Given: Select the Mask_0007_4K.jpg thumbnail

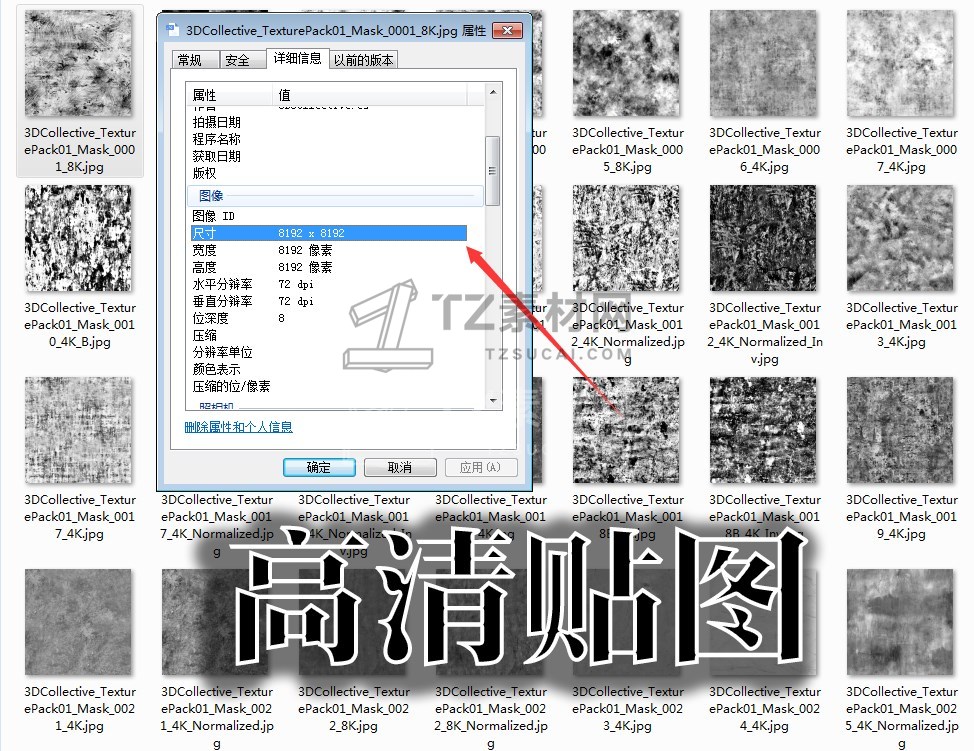Looking at the screenshot, I should (900, 63).
